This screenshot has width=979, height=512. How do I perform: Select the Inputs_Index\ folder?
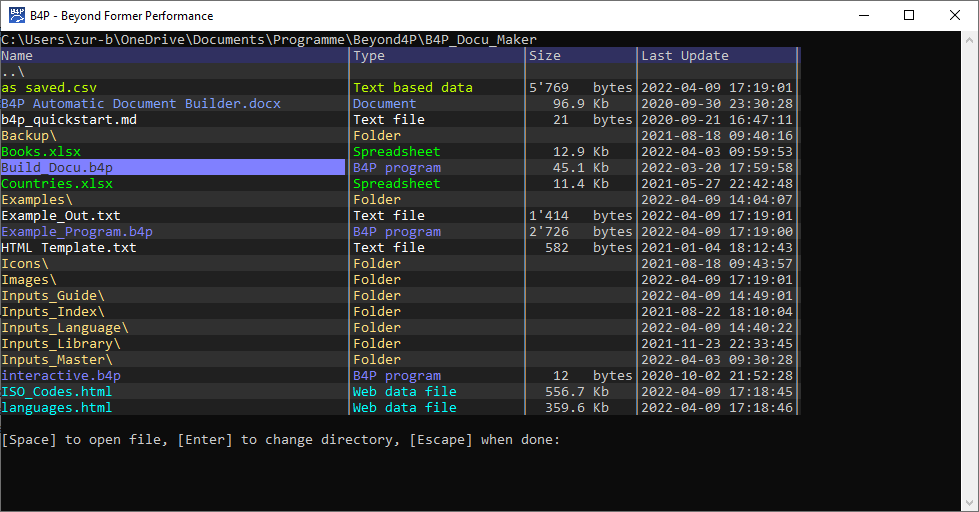[53, 312]
